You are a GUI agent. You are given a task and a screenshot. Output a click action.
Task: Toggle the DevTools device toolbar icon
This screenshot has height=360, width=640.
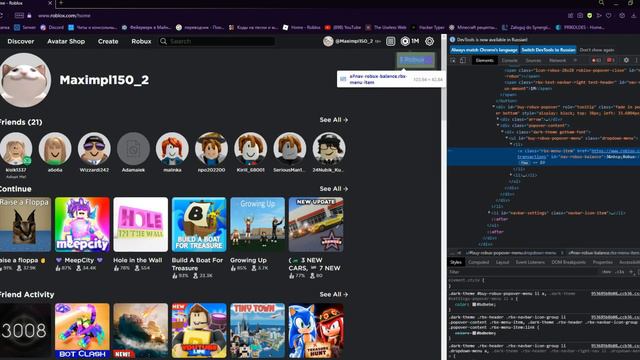coord(463,60)
